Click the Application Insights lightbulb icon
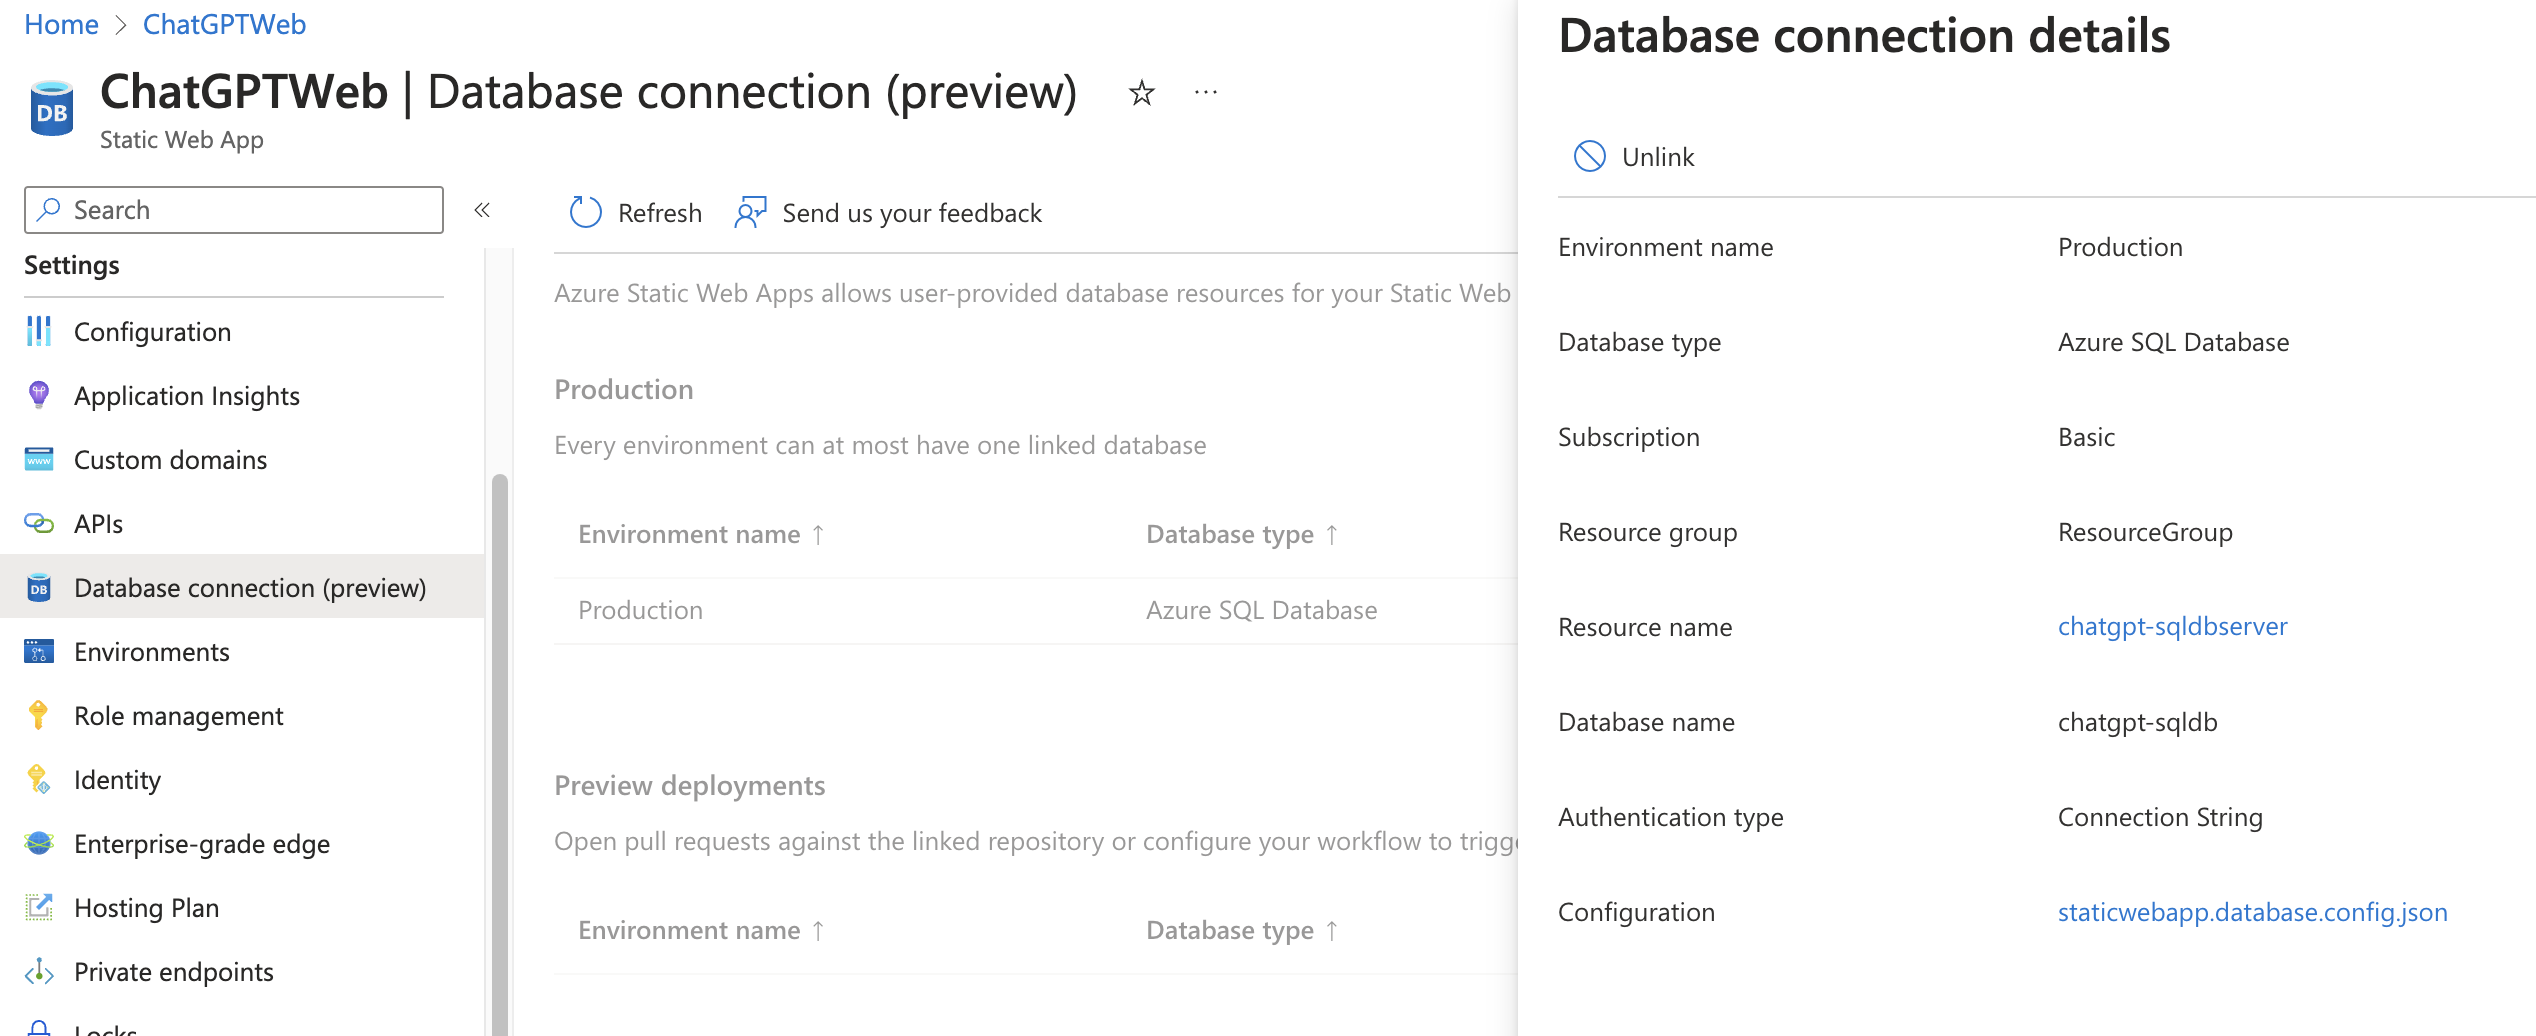The image size is (2536, 1036). 39,396
